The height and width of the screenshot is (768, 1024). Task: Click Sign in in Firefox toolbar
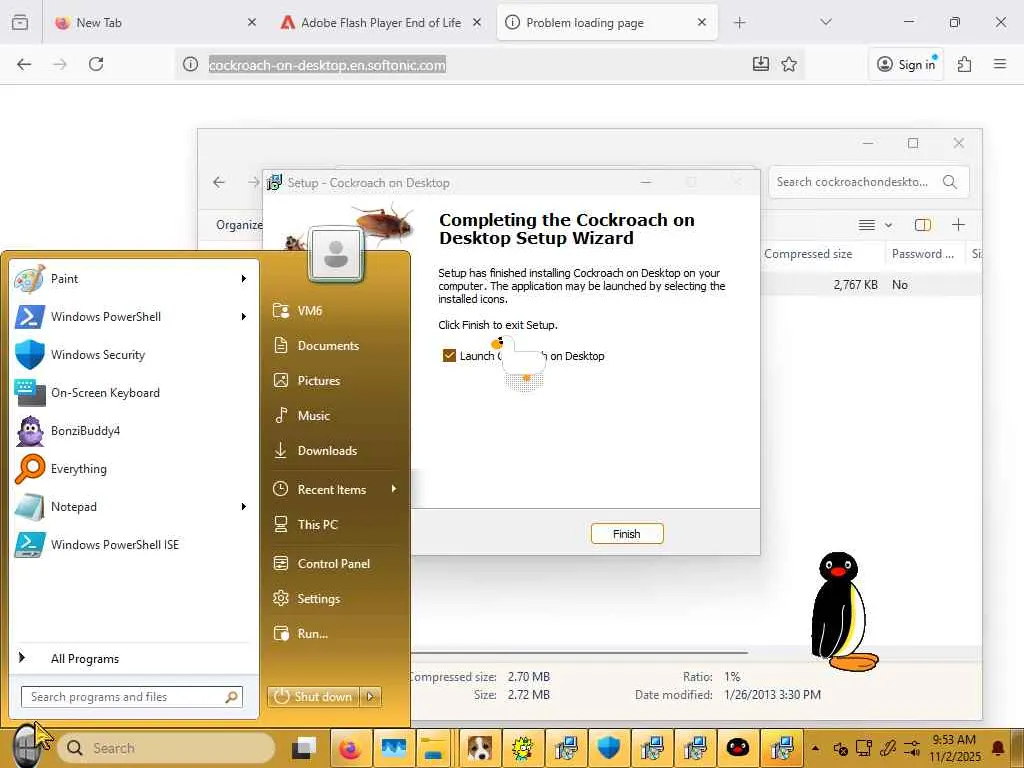(x=906, y=64)
